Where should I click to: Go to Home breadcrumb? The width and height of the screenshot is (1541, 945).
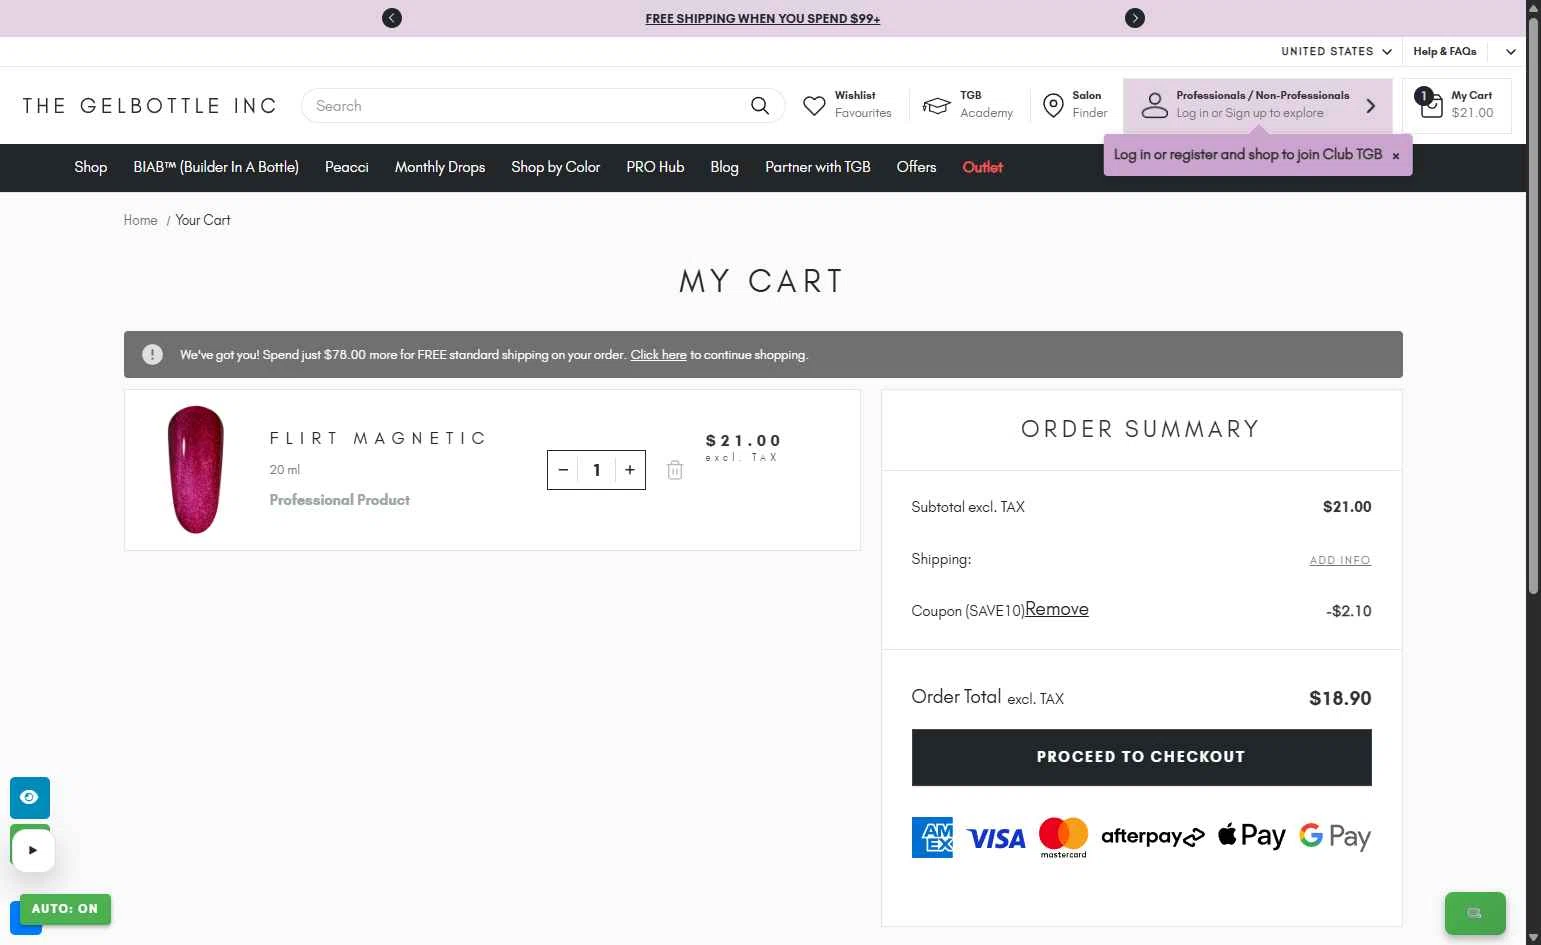pyautogui.click(x=140, y=220)
